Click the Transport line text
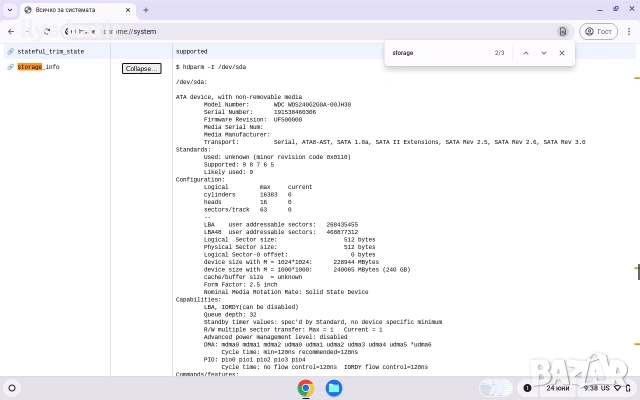The width and height of the screenshot is (640, 400). coord(394,142)
